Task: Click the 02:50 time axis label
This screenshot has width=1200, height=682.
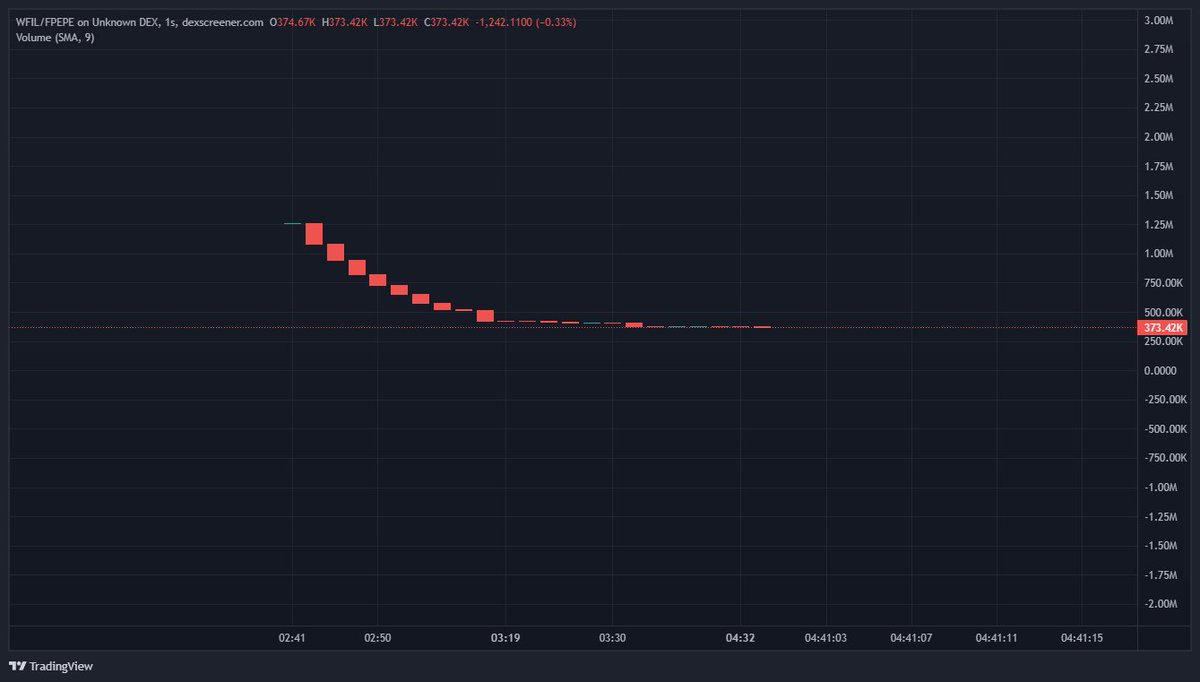Action: pyautogui.click(x=377, y=637)
